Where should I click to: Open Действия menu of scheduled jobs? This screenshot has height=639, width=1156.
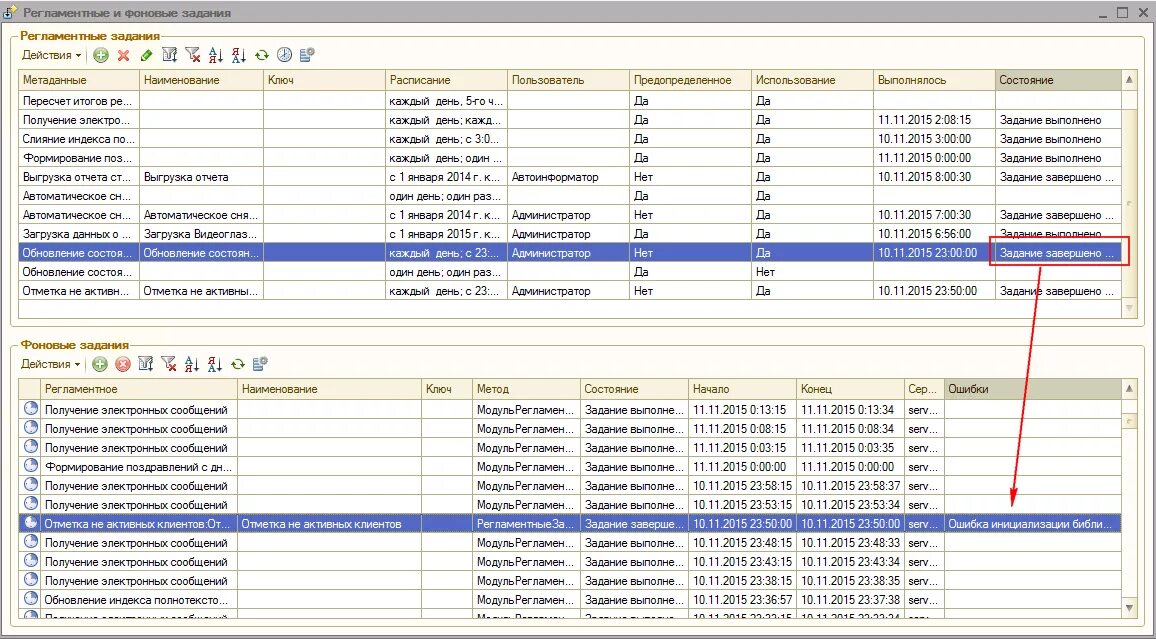(51, 55)
